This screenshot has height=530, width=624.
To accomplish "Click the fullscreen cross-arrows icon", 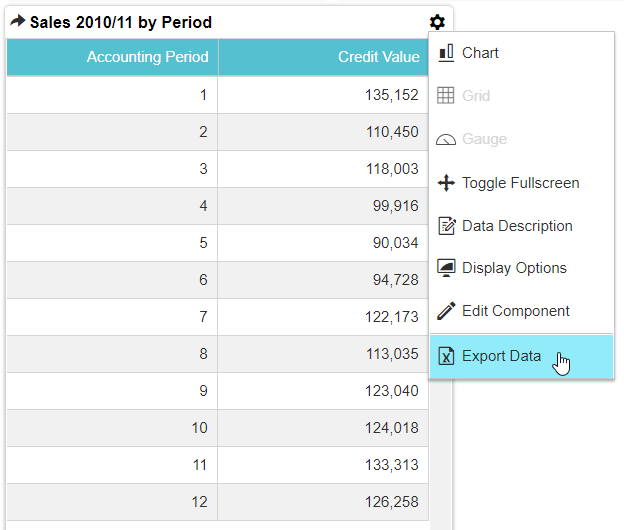I will click(x=446, y=183).
